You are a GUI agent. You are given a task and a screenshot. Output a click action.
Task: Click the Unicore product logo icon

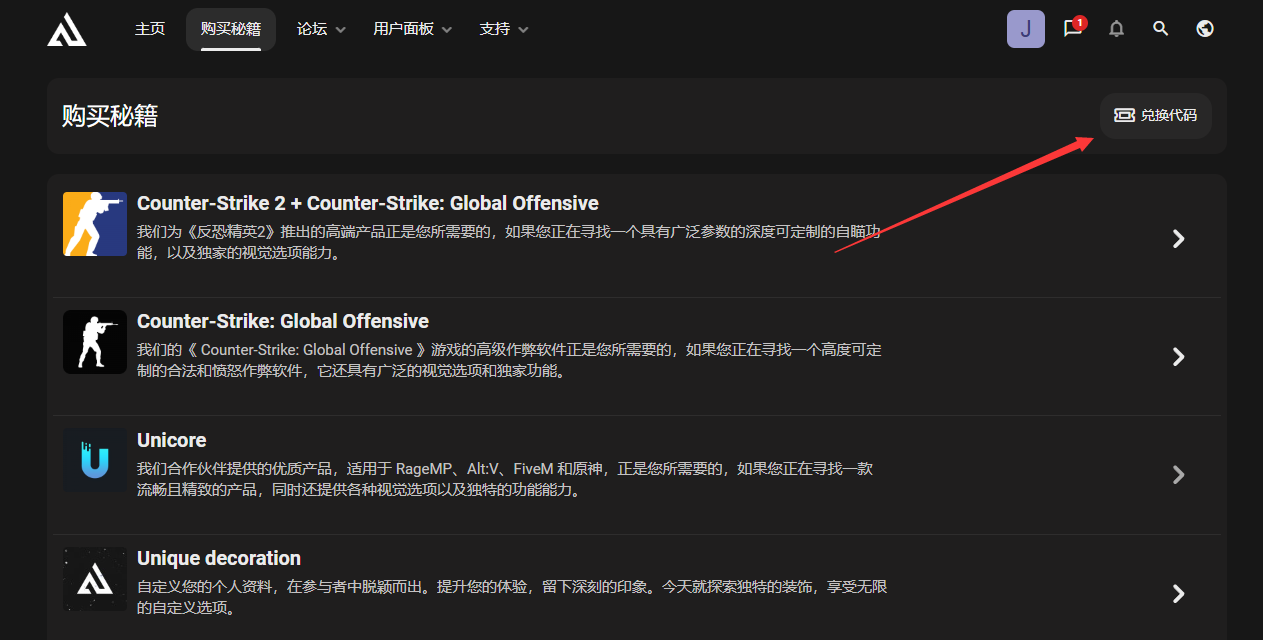coord(95,460)
